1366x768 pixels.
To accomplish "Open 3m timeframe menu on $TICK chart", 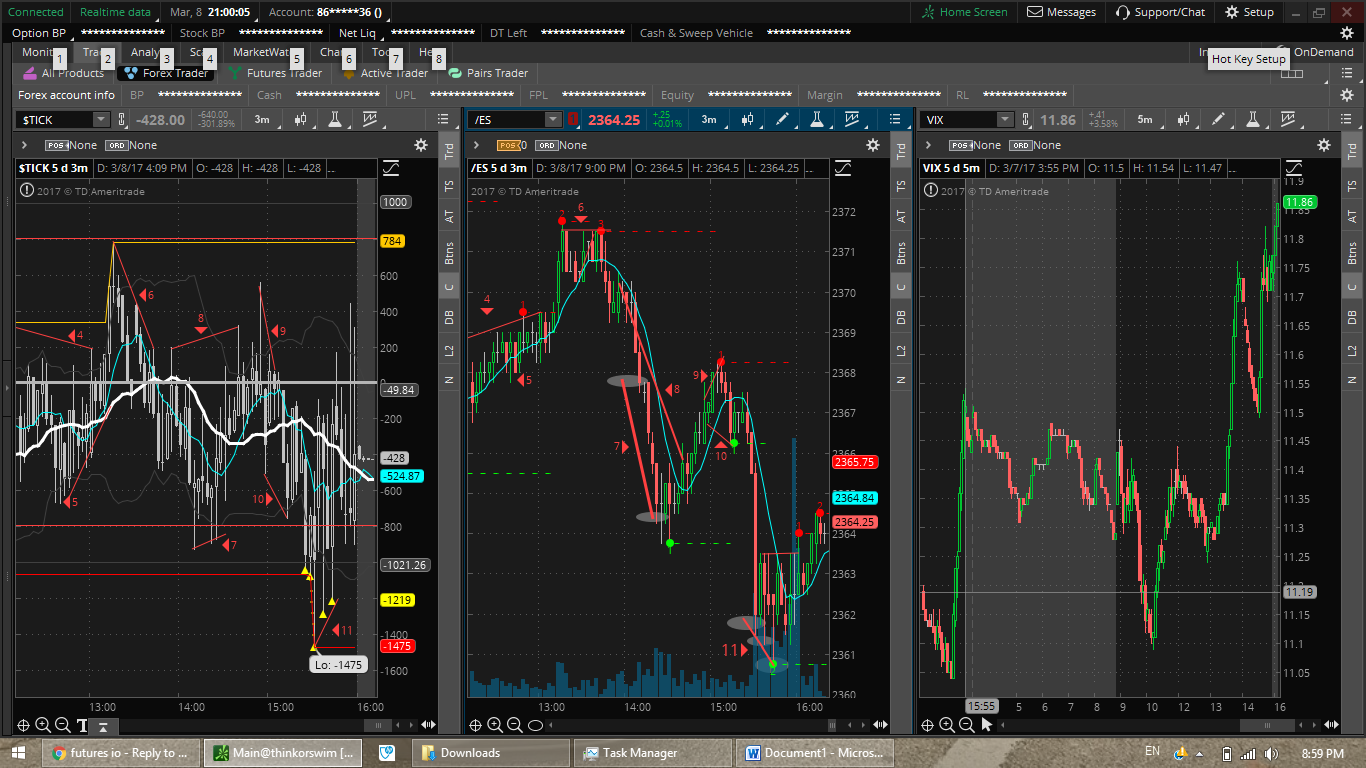I will (261, 120).
